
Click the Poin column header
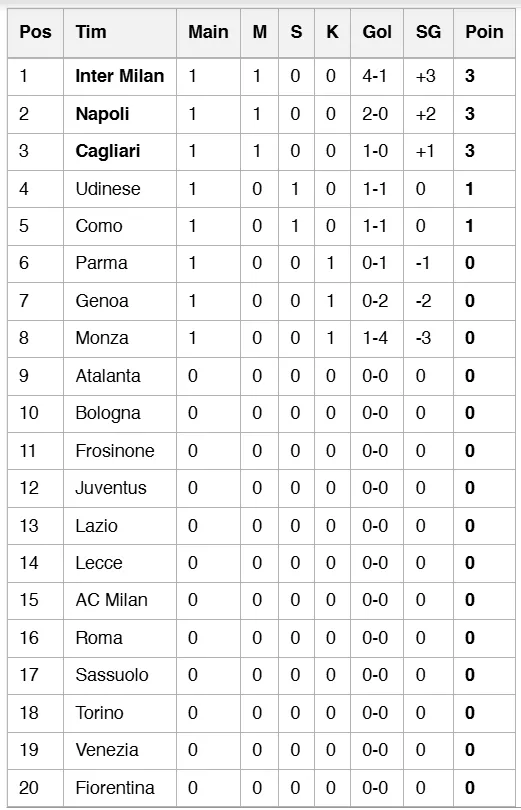pos(484,32)
